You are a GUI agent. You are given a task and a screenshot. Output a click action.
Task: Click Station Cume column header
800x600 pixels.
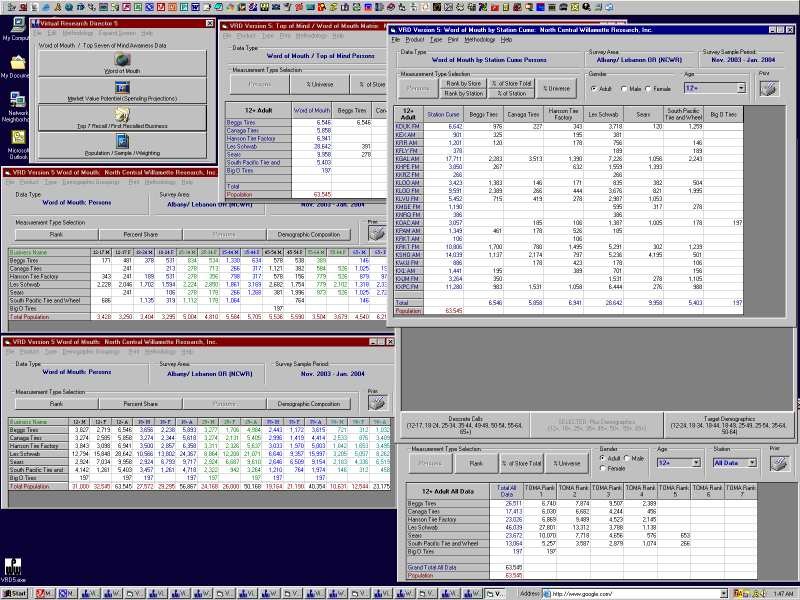(x=443, y=114)
